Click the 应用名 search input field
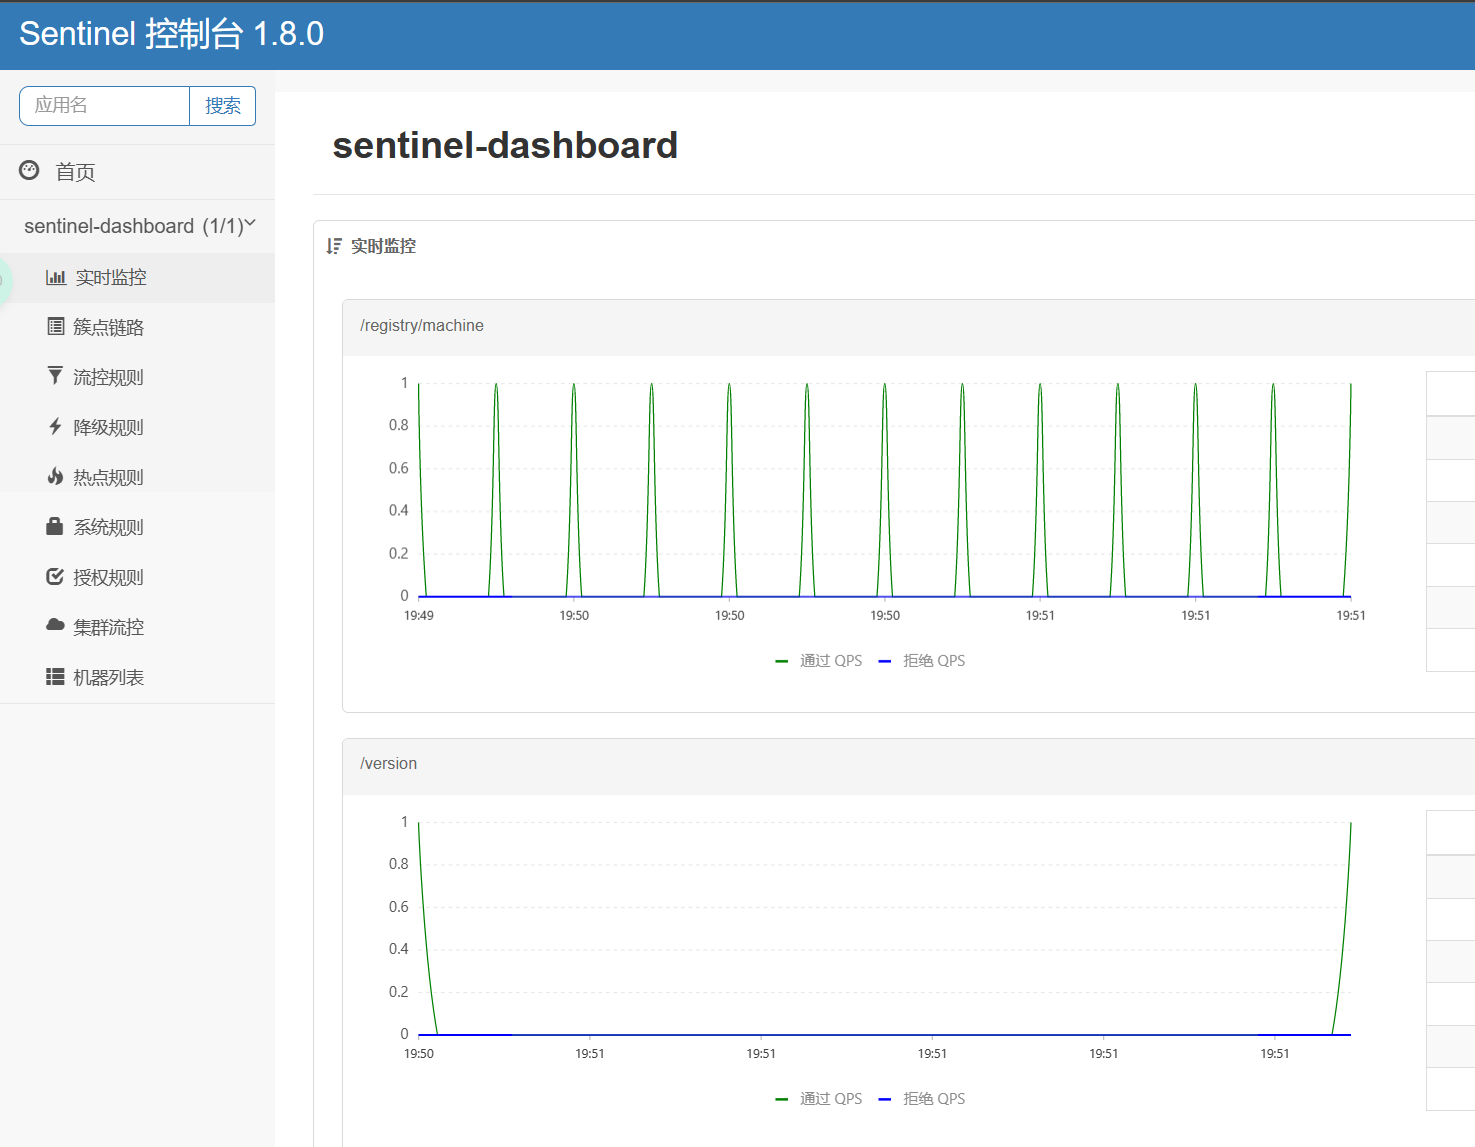 click(104, 106)
